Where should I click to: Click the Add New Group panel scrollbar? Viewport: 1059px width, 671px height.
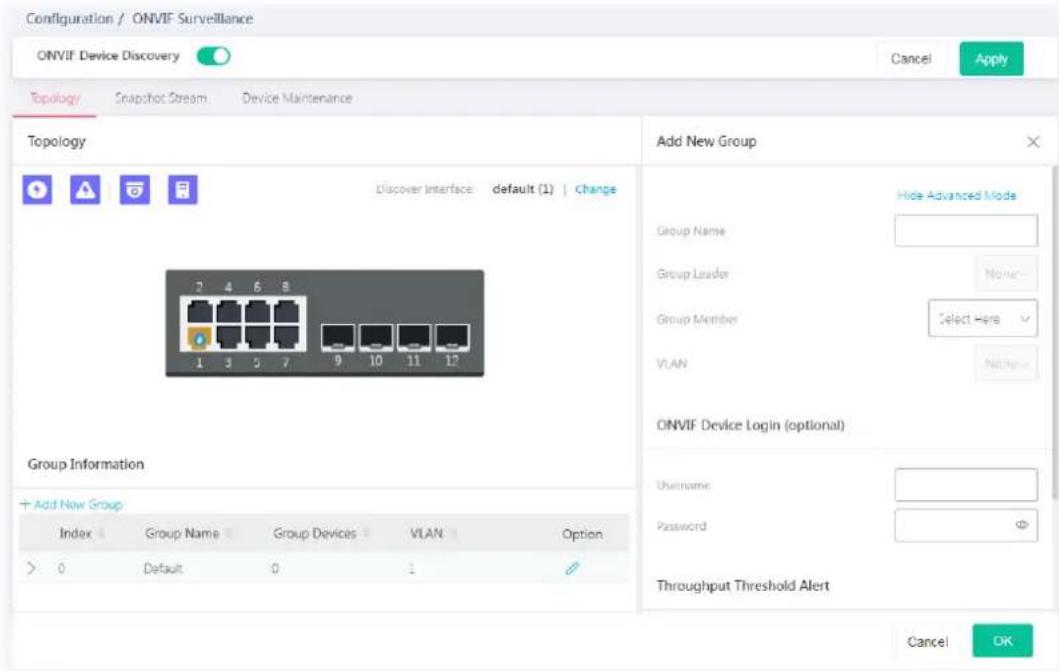(1054, 331)
